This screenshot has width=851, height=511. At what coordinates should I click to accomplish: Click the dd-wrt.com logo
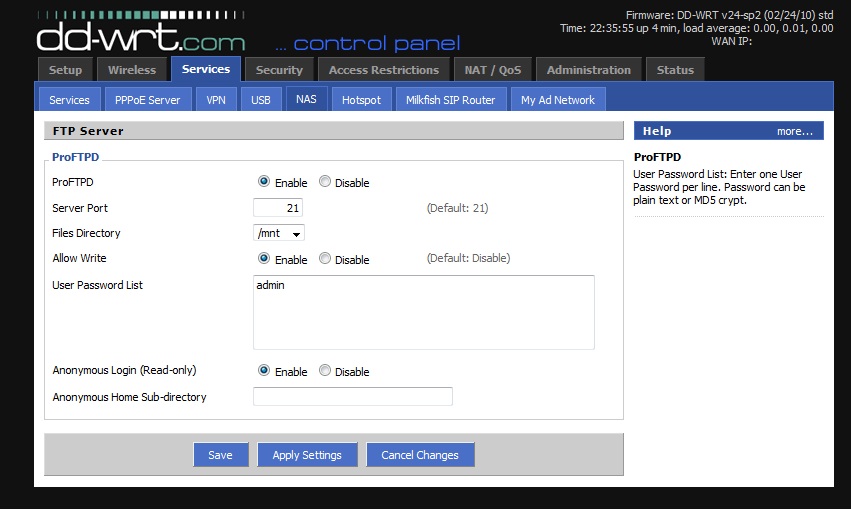(x=141, y=33)
